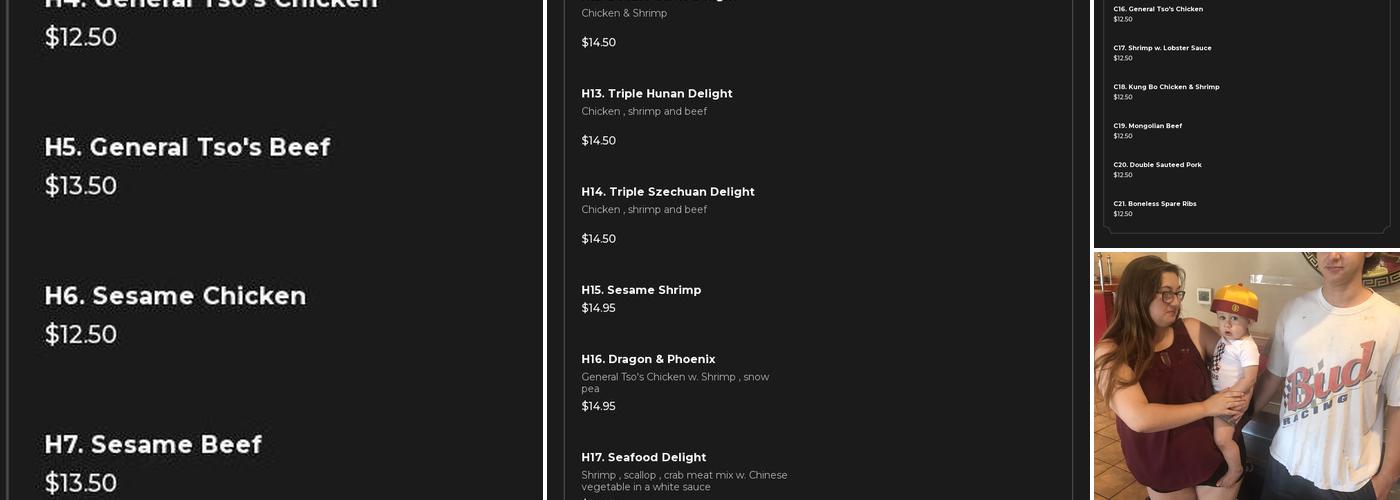Click Seafood Delight description about white sauce
The width and height of the screenshot is (1400, 500).
coord(684,481)
